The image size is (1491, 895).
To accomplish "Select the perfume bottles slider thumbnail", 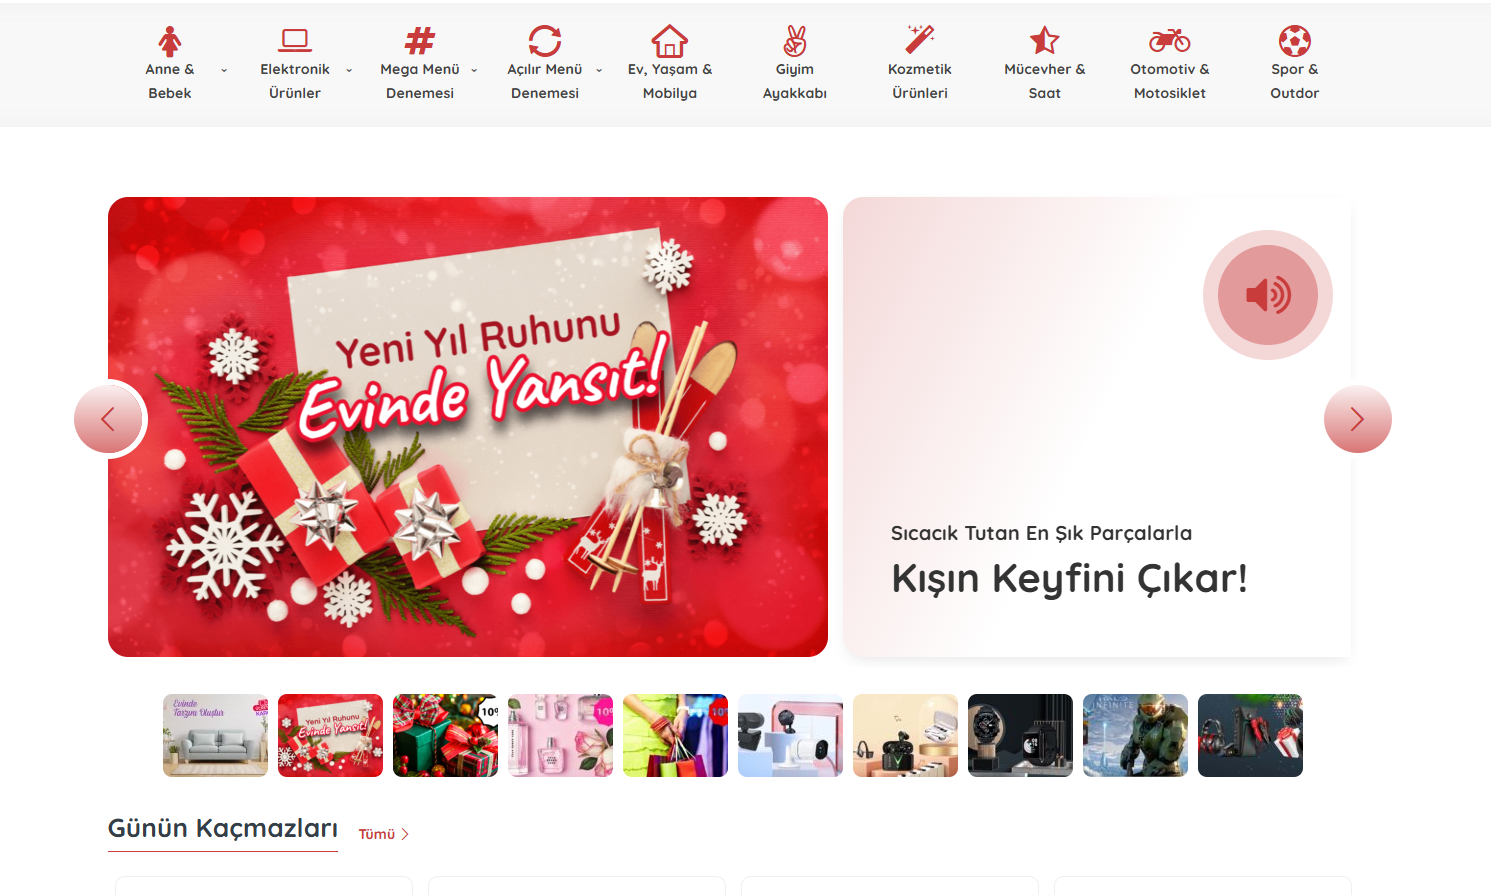I will (560, 735).
